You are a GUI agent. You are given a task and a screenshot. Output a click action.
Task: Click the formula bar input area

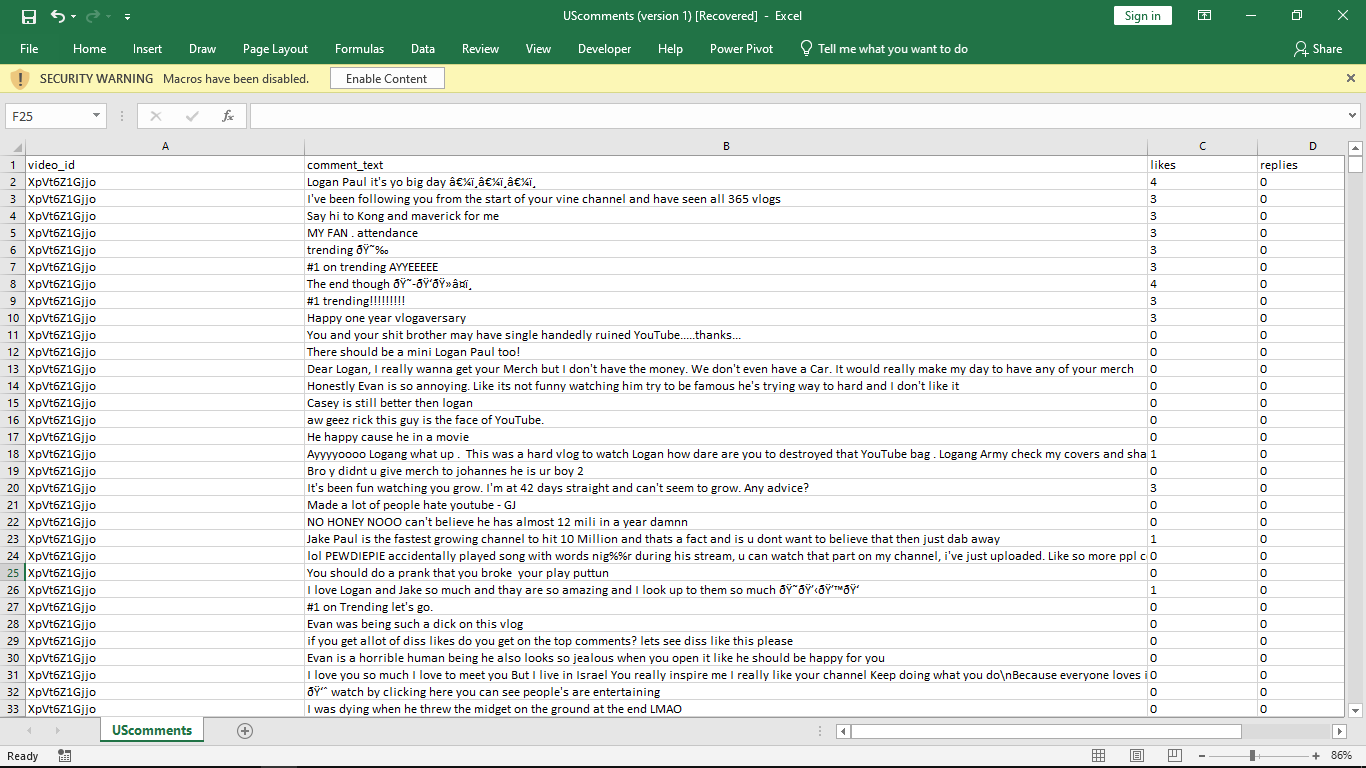pos(797,116)
